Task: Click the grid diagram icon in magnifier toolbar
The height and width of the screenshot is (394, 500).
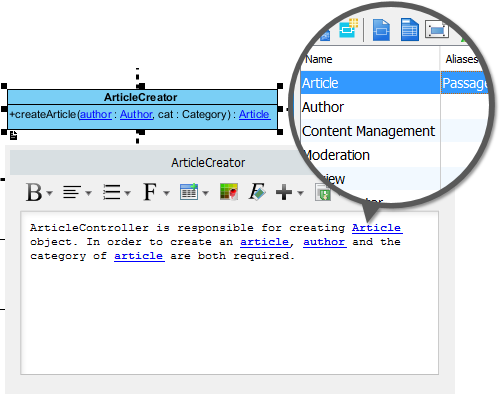Action: point(348,28)
